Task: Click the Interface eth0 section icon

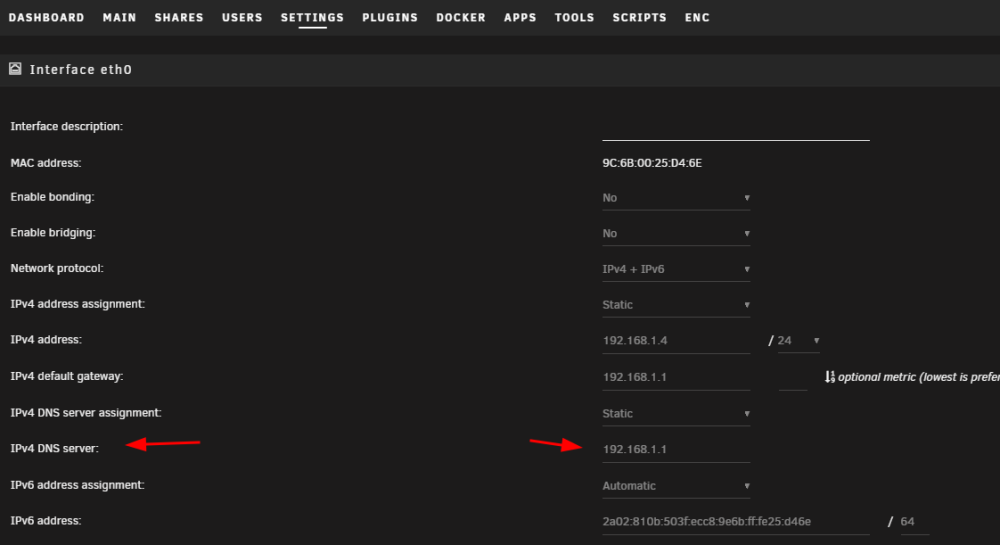Action: click(15, 69)
